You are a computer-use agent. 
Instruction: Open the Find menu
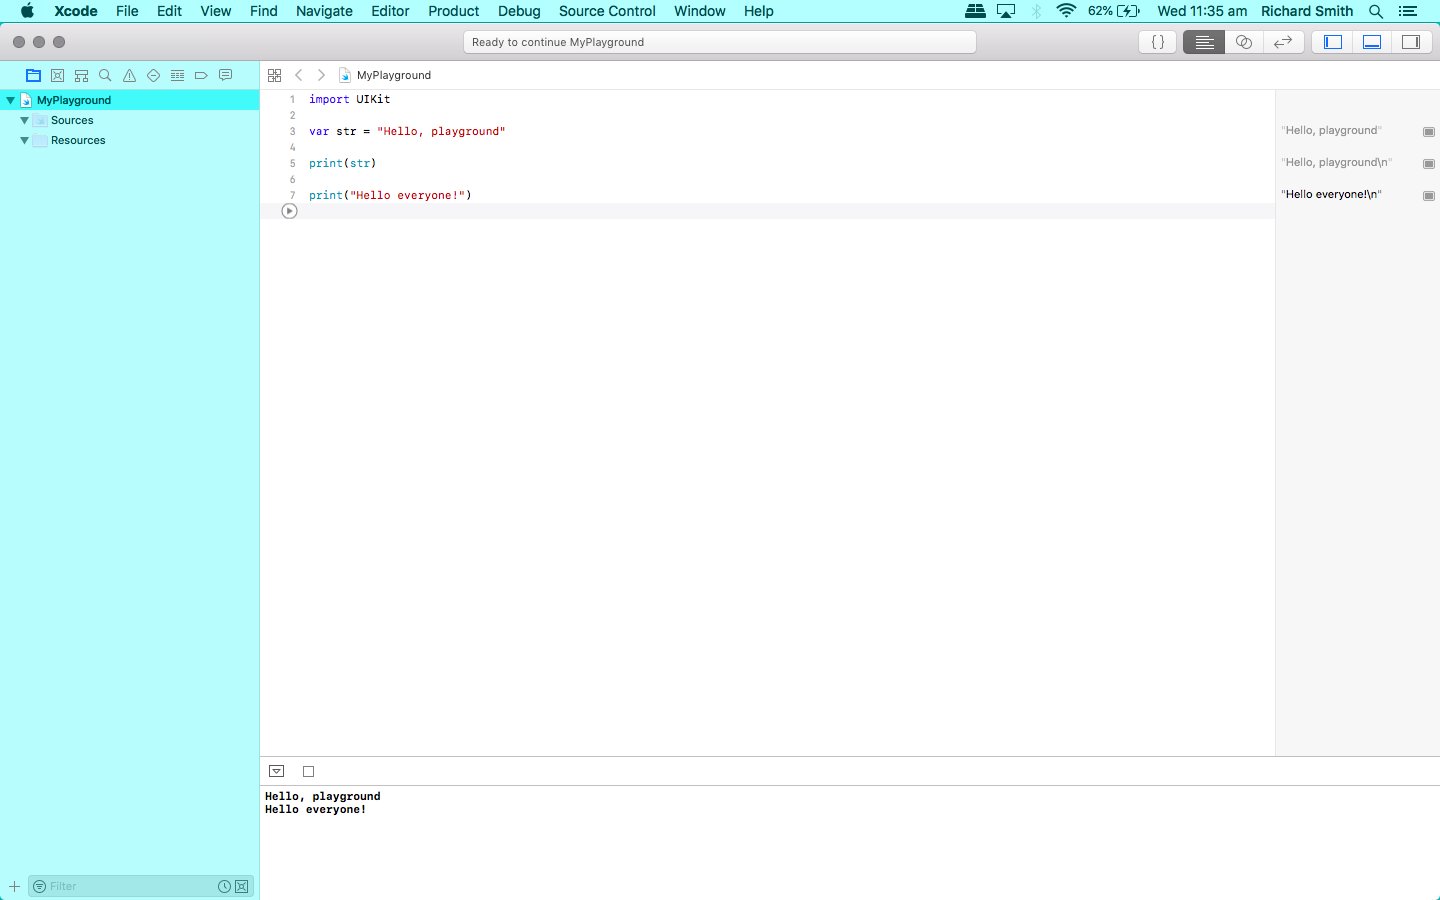click(263, 11)
